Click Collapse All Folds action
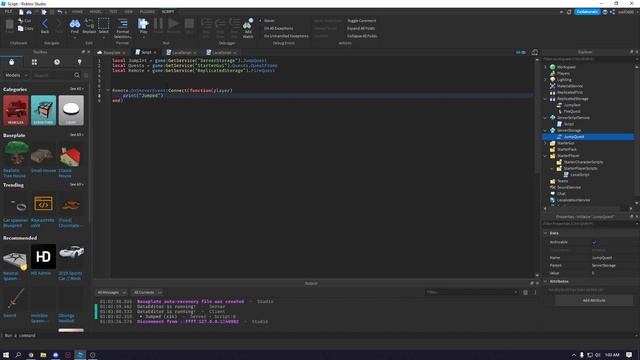The width and height of the screenshot is (640, 360). 362,36
